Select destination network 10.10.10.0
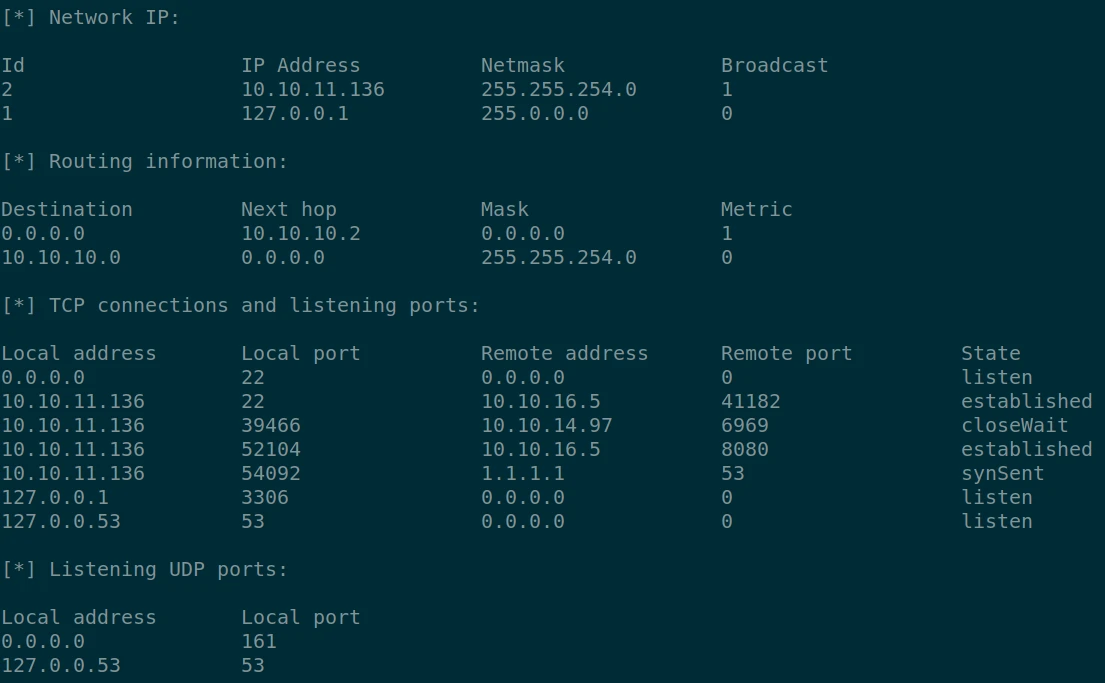The height and width of the screenshot is (683, 1105). click(x=60, y=257)
